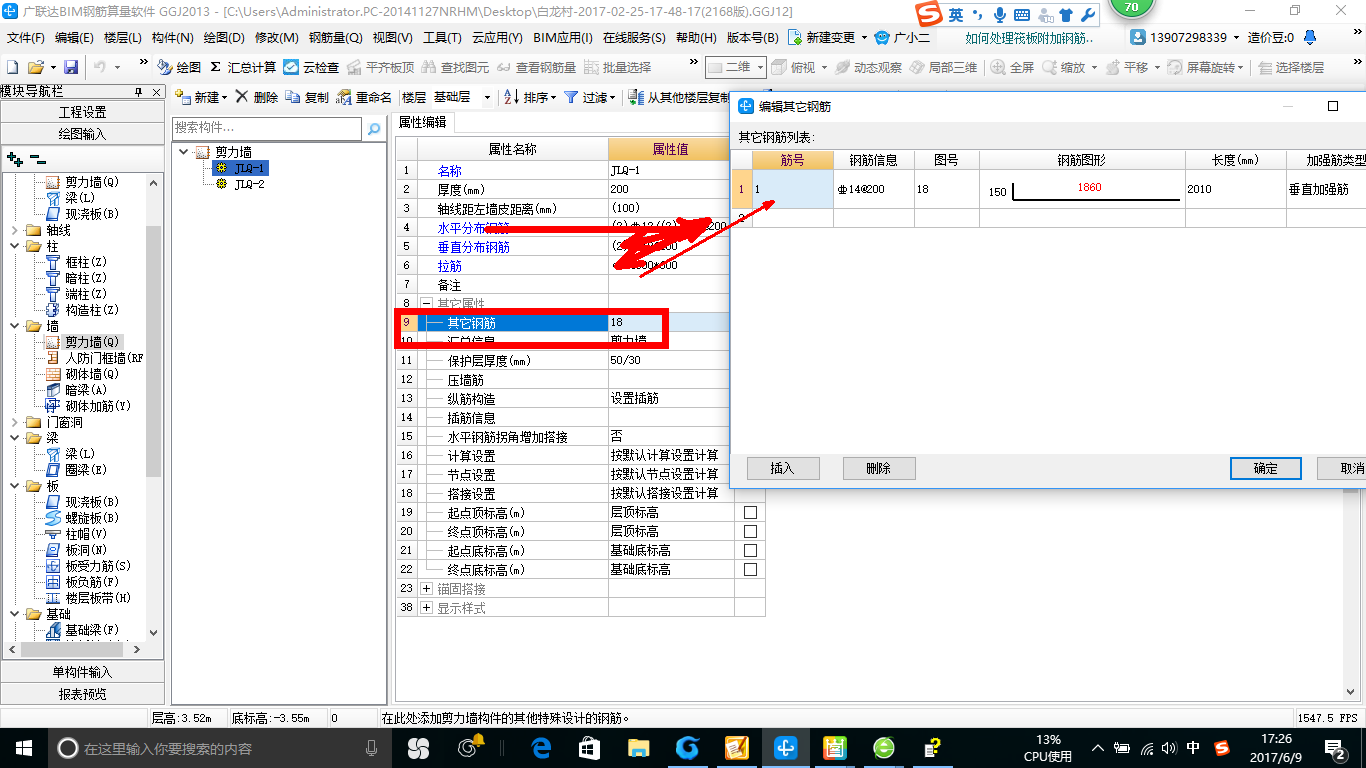1366x768 pixels.
Task: Tick checkbox for 终点底标高(m) row
Action: [x=750, y=569]
